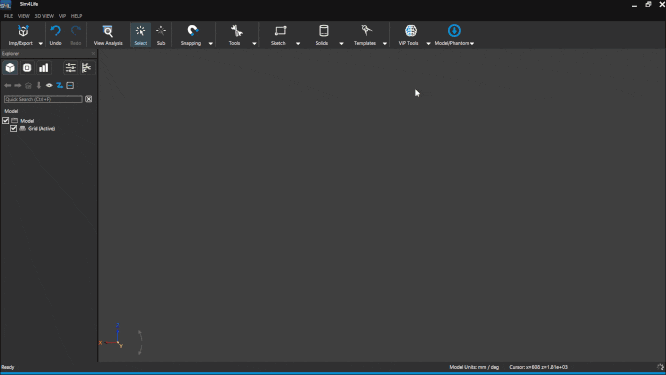The image size is (666, 375).
Task: Click the Model Units status text
Action: point(474,367)
